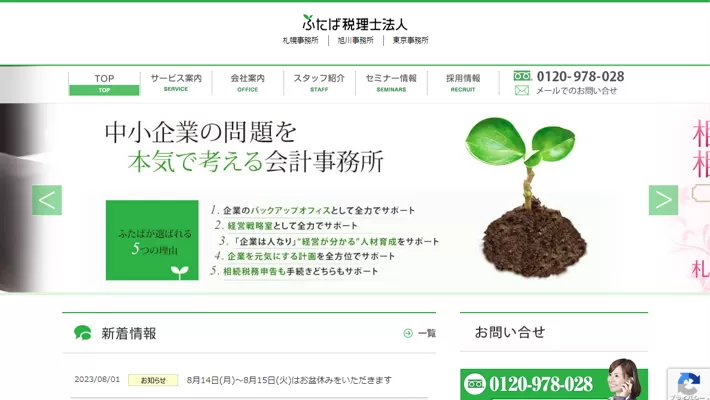The width and height of the screenshot is (710, 400).
Task: Click the free-dial phone icon in header
Action: [x=522, y=76]
